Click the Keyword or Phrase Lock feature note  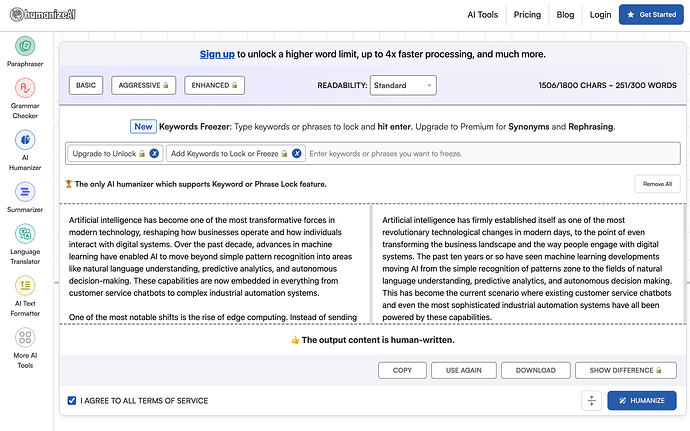(201, 184)
